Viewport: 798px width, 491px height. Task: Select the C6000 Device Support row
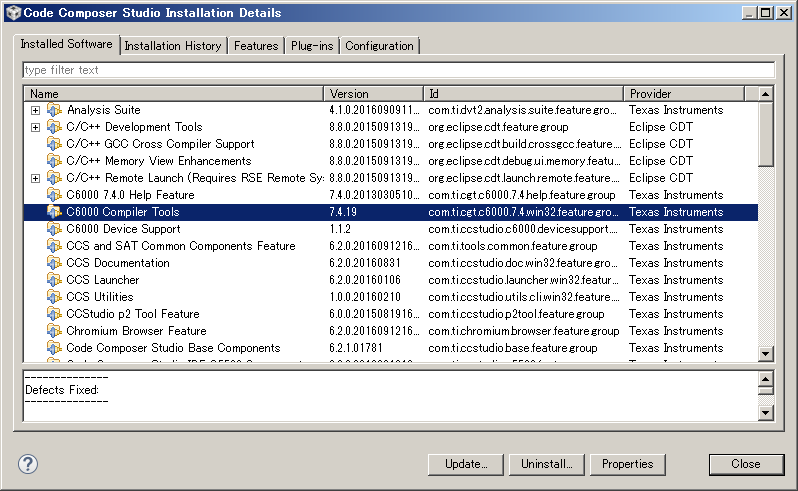pos(391,229)
